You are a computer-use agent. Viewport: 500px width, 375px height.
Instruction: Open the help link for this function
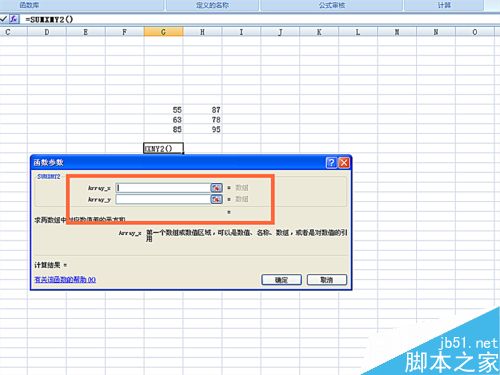[x=65, y=280]
